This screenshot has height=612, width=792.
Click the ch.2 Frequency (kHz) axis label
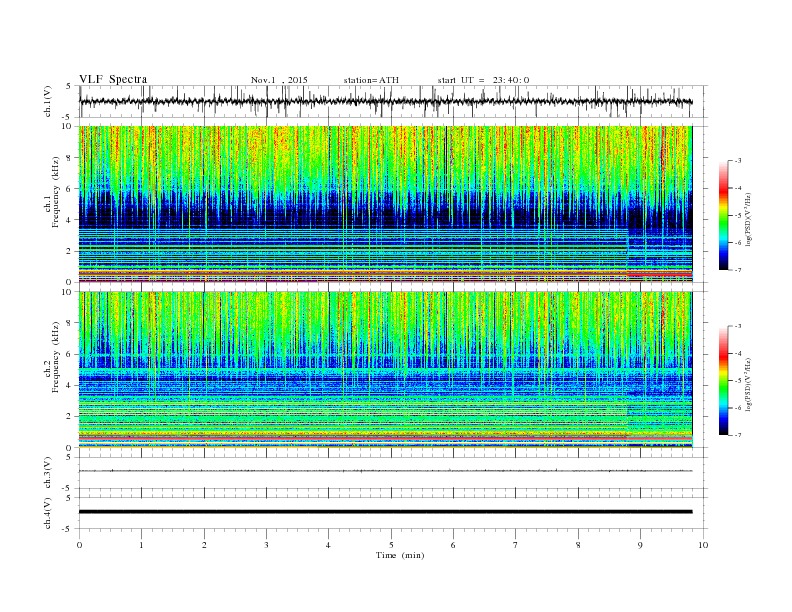click(x=51, y=357)
